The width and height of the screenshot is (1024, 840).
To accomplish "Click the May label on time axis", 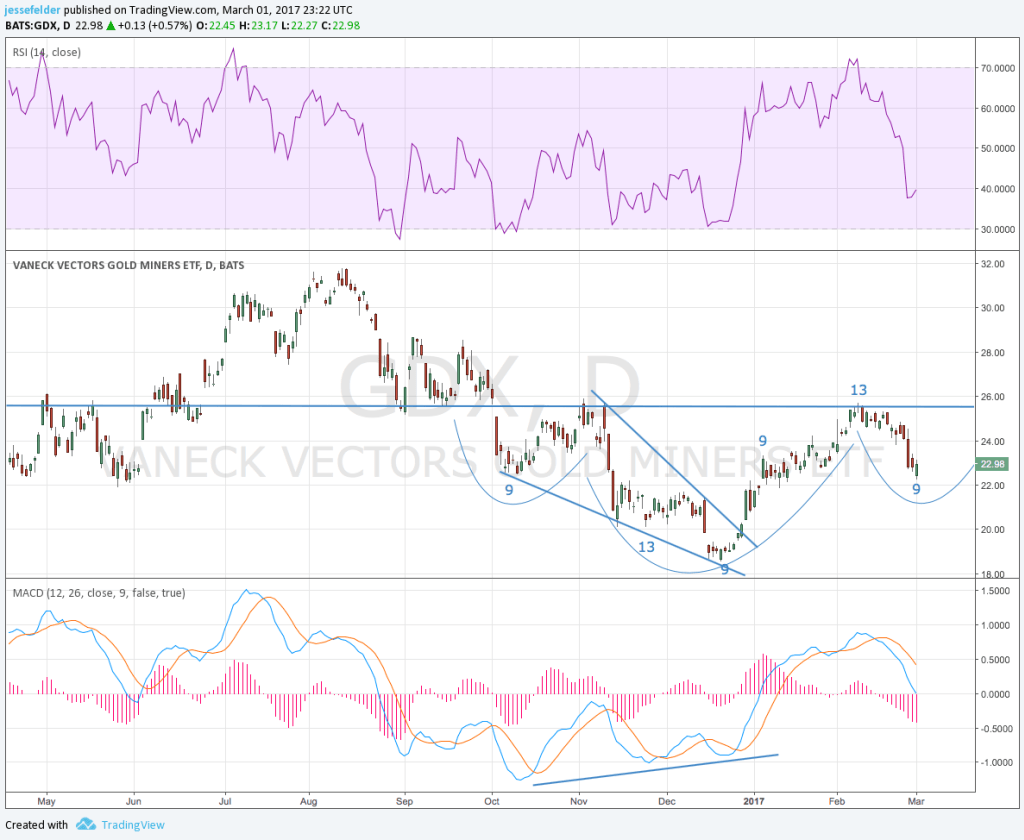I will coord(46,801).
